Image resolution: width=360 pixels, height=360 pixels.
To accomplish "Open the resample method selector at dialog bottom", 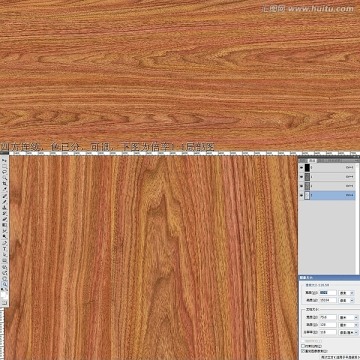I will pos(340,357).
